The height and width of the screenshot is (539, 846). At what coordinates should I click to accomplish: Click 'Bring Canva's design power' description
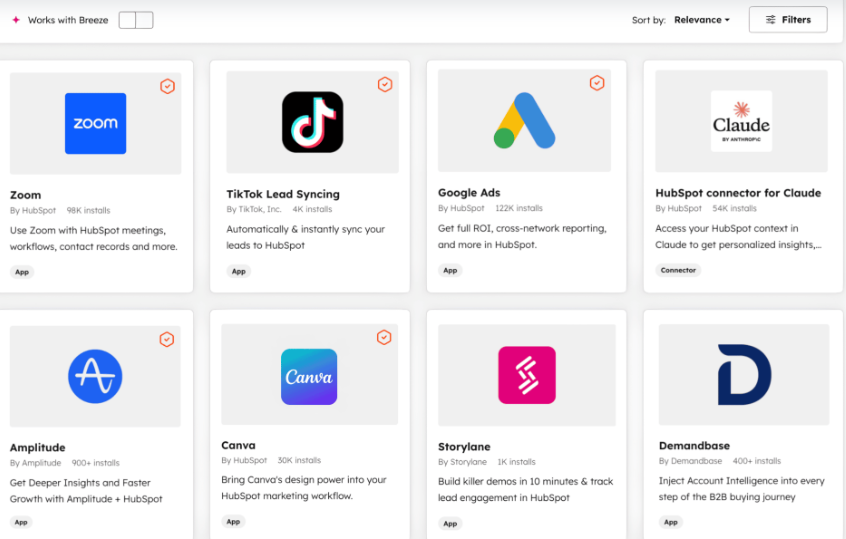(x=304, y=488)
